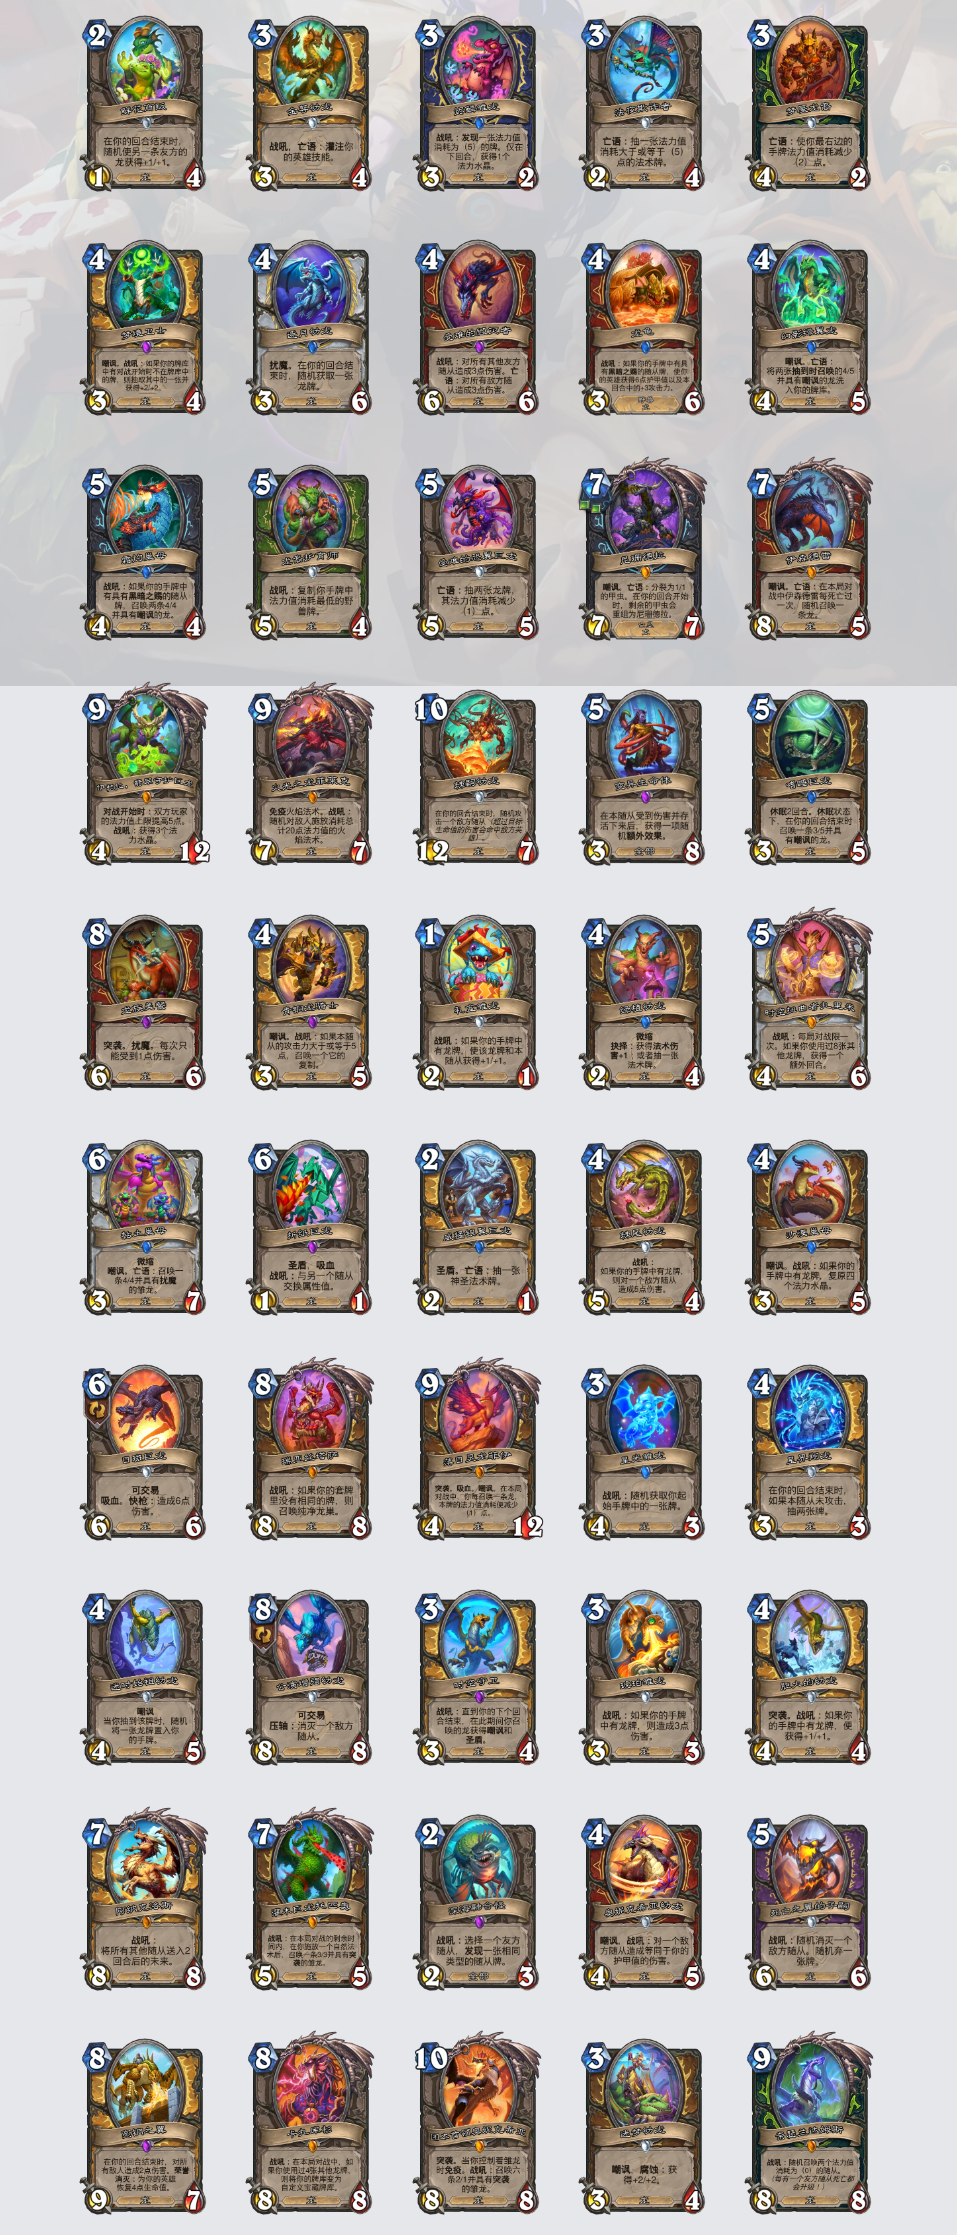Open the 8-cost 9/7 golden dragon card
Viewport: 957px width, 2235px height.
[x=144, y=2126]
